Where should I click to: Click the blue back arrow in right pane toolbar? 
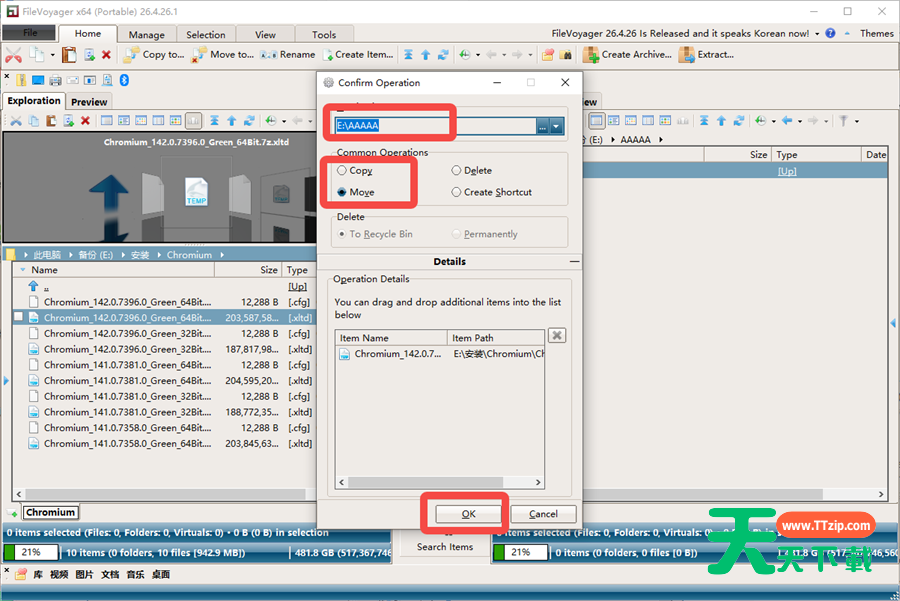pyautogui.click(x=787, y=121)
